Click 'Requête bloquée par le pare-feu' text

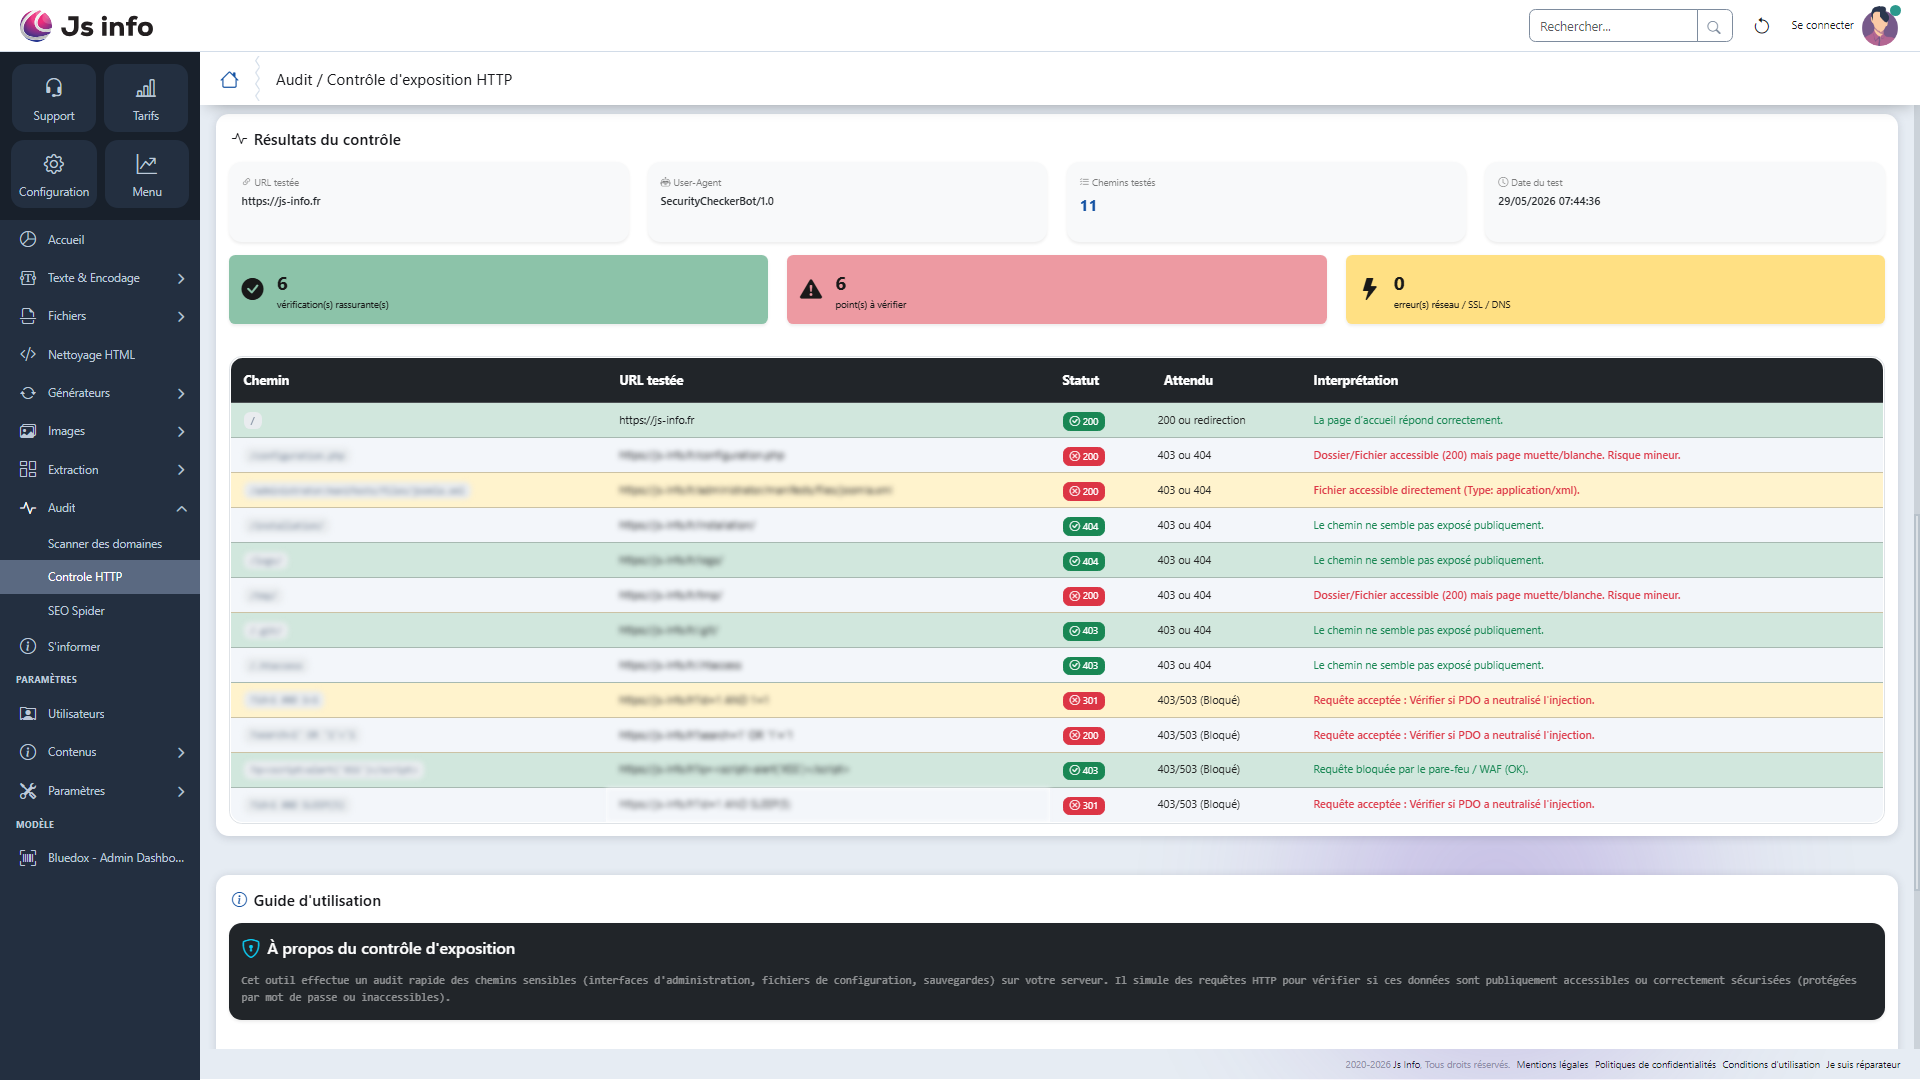tap(1420, 770)
